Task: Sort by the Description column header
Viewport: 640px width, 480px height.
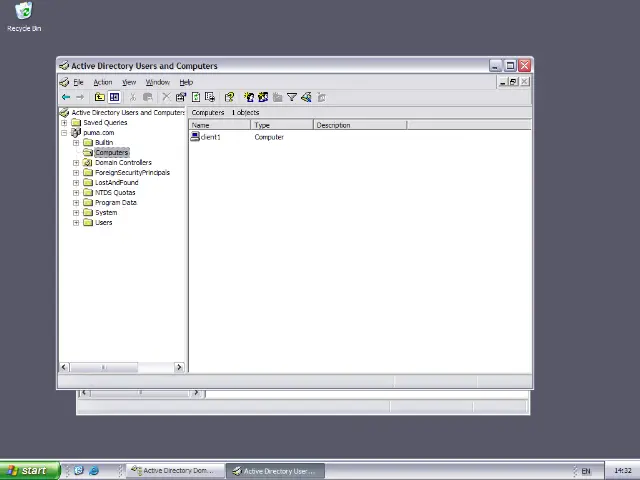Action: pos(360,125)
